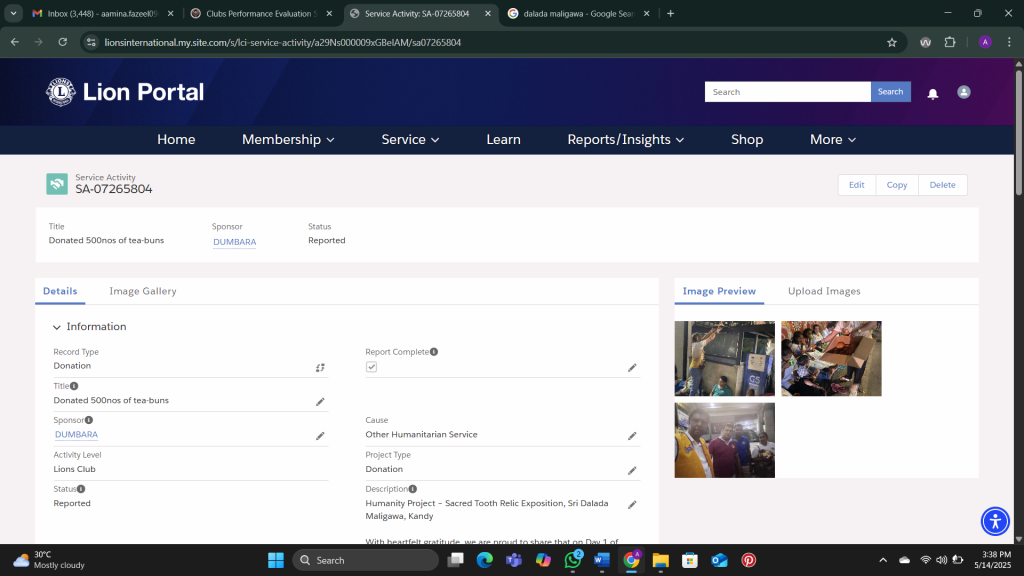The height and width of the screenshot is (576, 1024).
Task: Open DUMBARA link in Information section
Action: (x=76, y=435)
